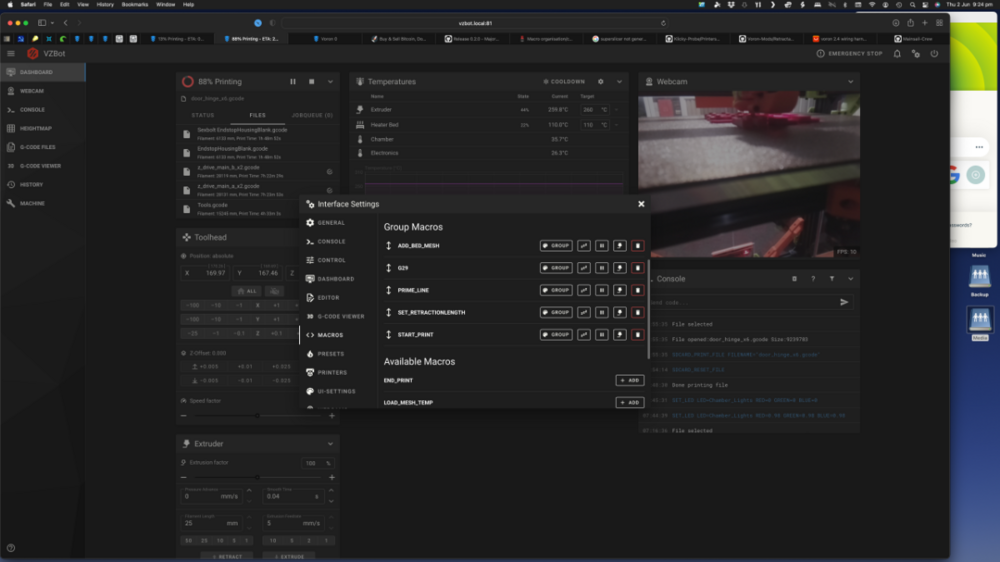Click the Extrusion factor slider

tap(258, 477)
